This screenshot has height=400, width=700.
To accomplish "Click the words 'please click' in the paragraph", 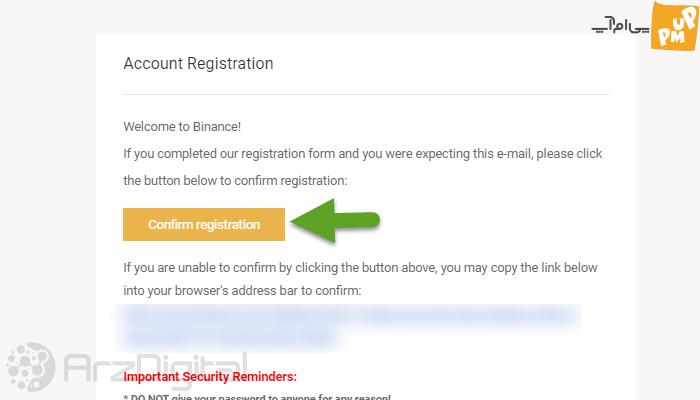I will pyautogui.click(x=569, y=154).
